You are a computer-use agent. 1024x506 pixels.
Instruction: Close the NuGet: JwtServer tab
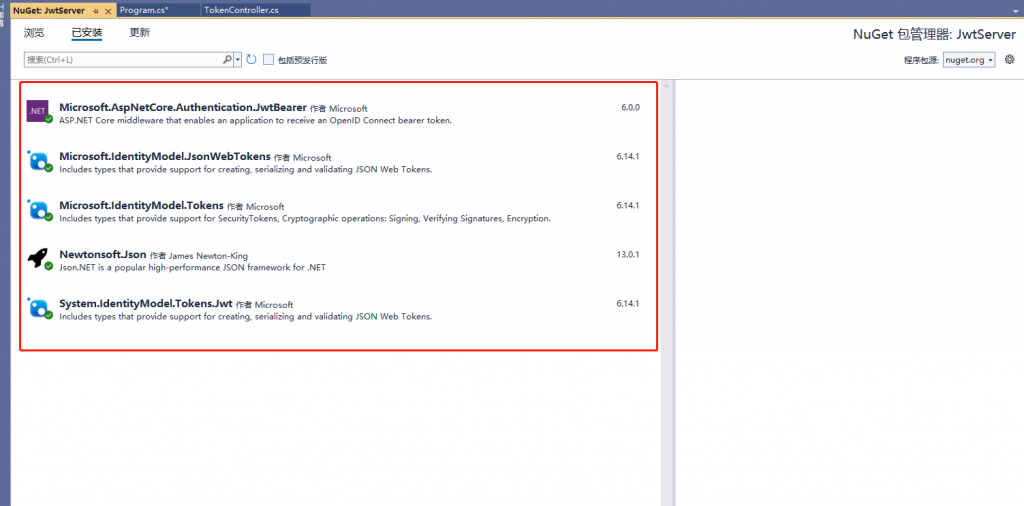[108, 11]
